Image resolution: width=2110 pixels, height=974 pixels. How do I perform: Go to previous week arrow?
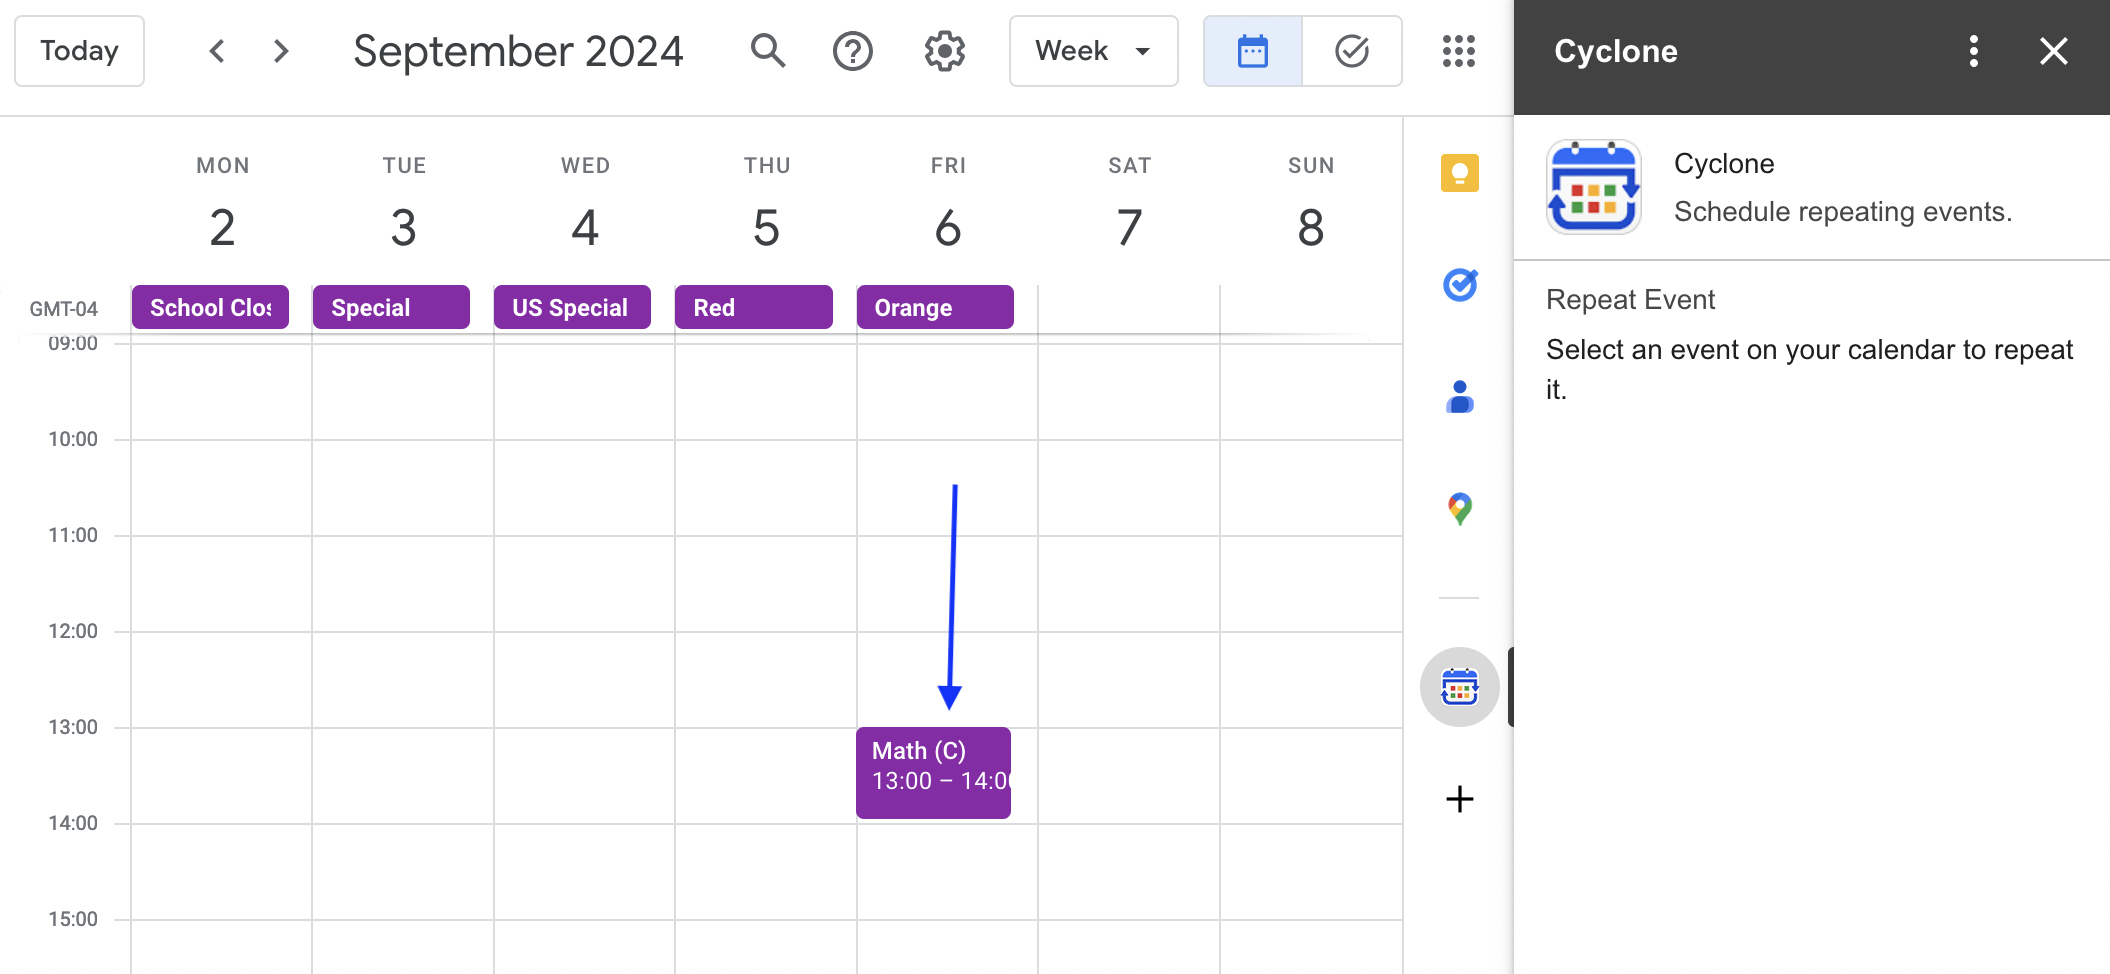[x=217, y=51]
